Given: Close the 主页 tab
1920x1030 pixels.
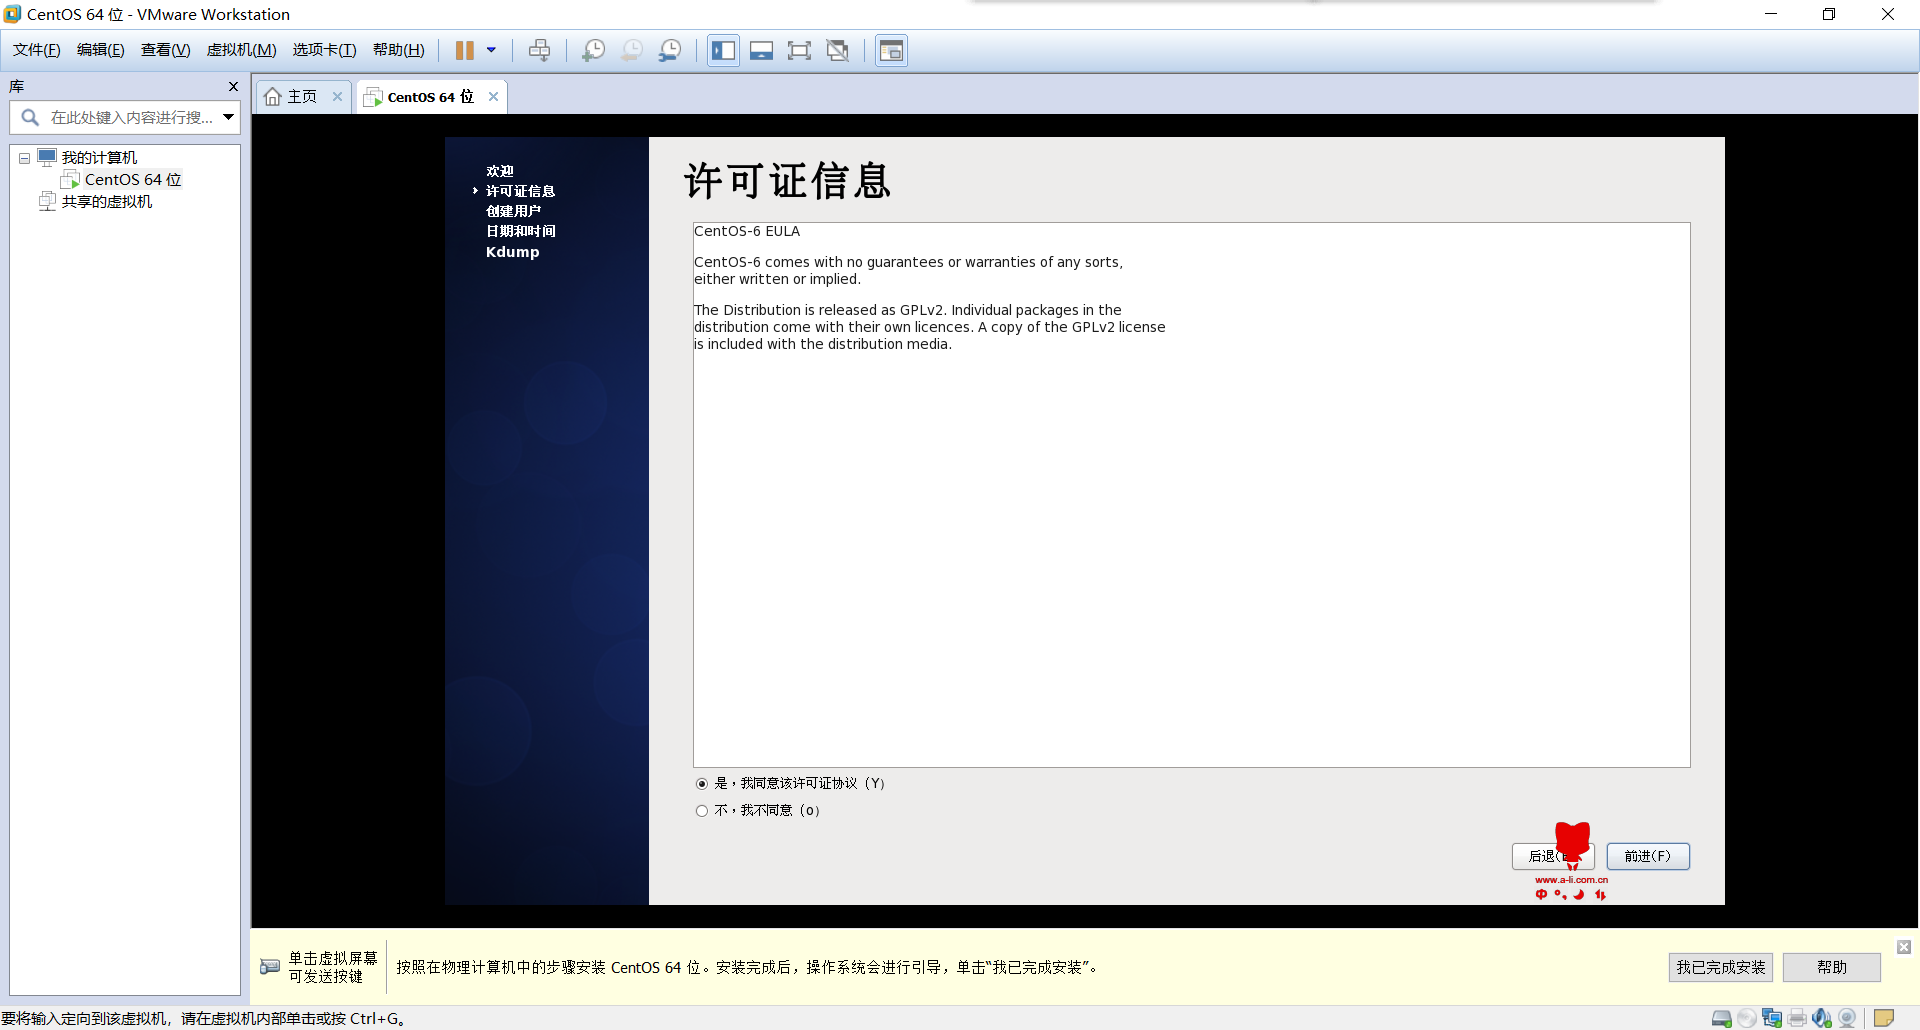Looking at the screenshot, I should click(337, 97).
